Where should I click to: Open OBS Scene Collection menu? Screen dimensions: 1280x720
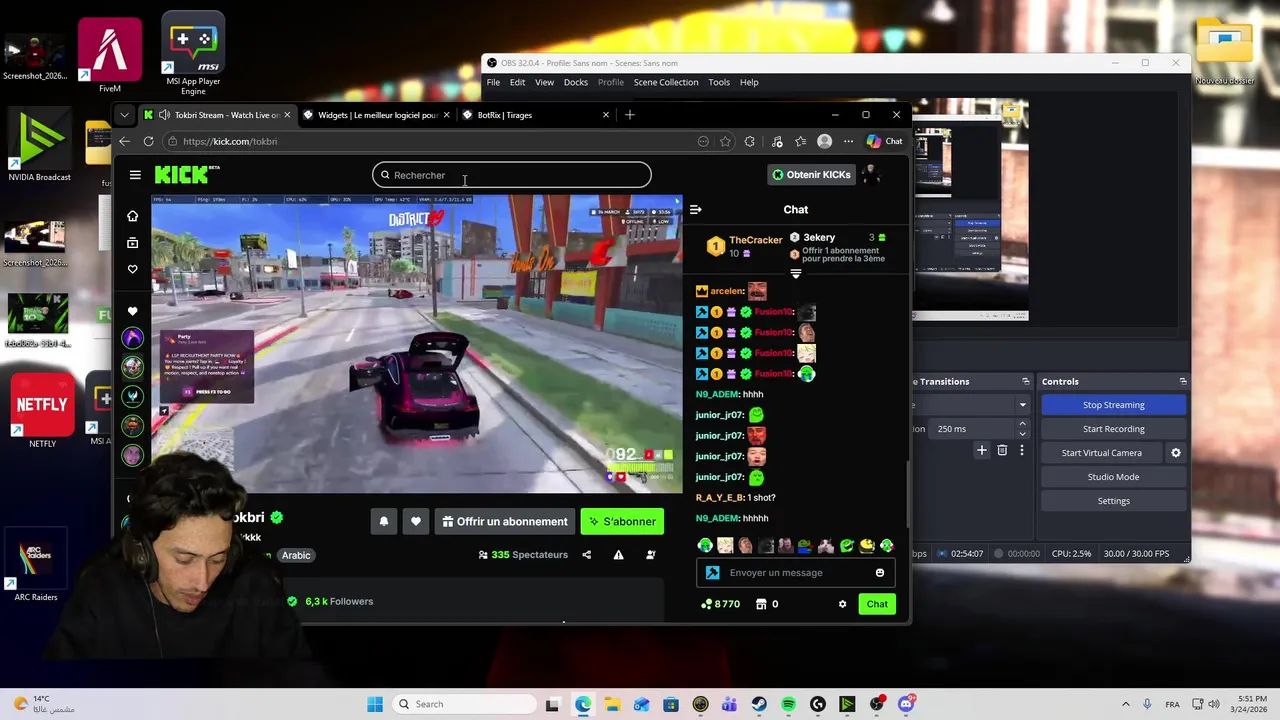666,82
